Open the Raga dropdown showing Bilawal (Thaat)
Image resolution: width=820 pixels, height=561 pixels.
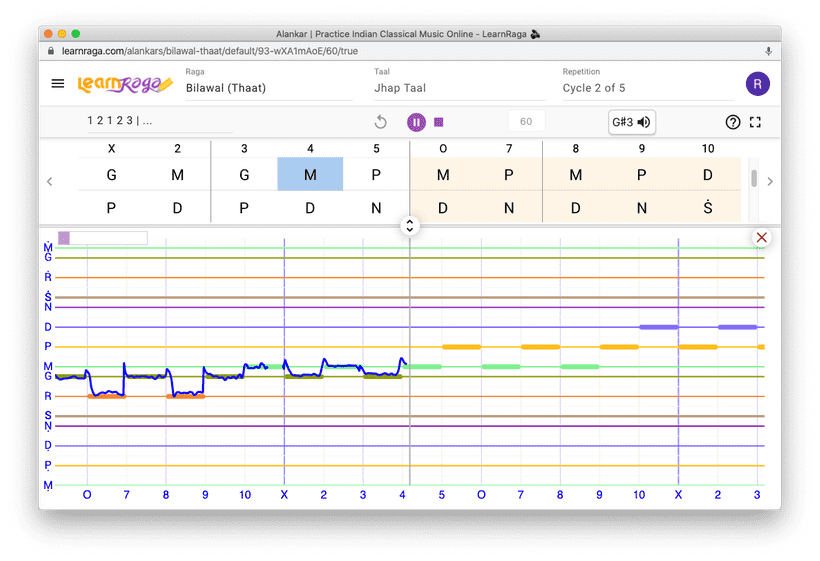click(268, 88)
